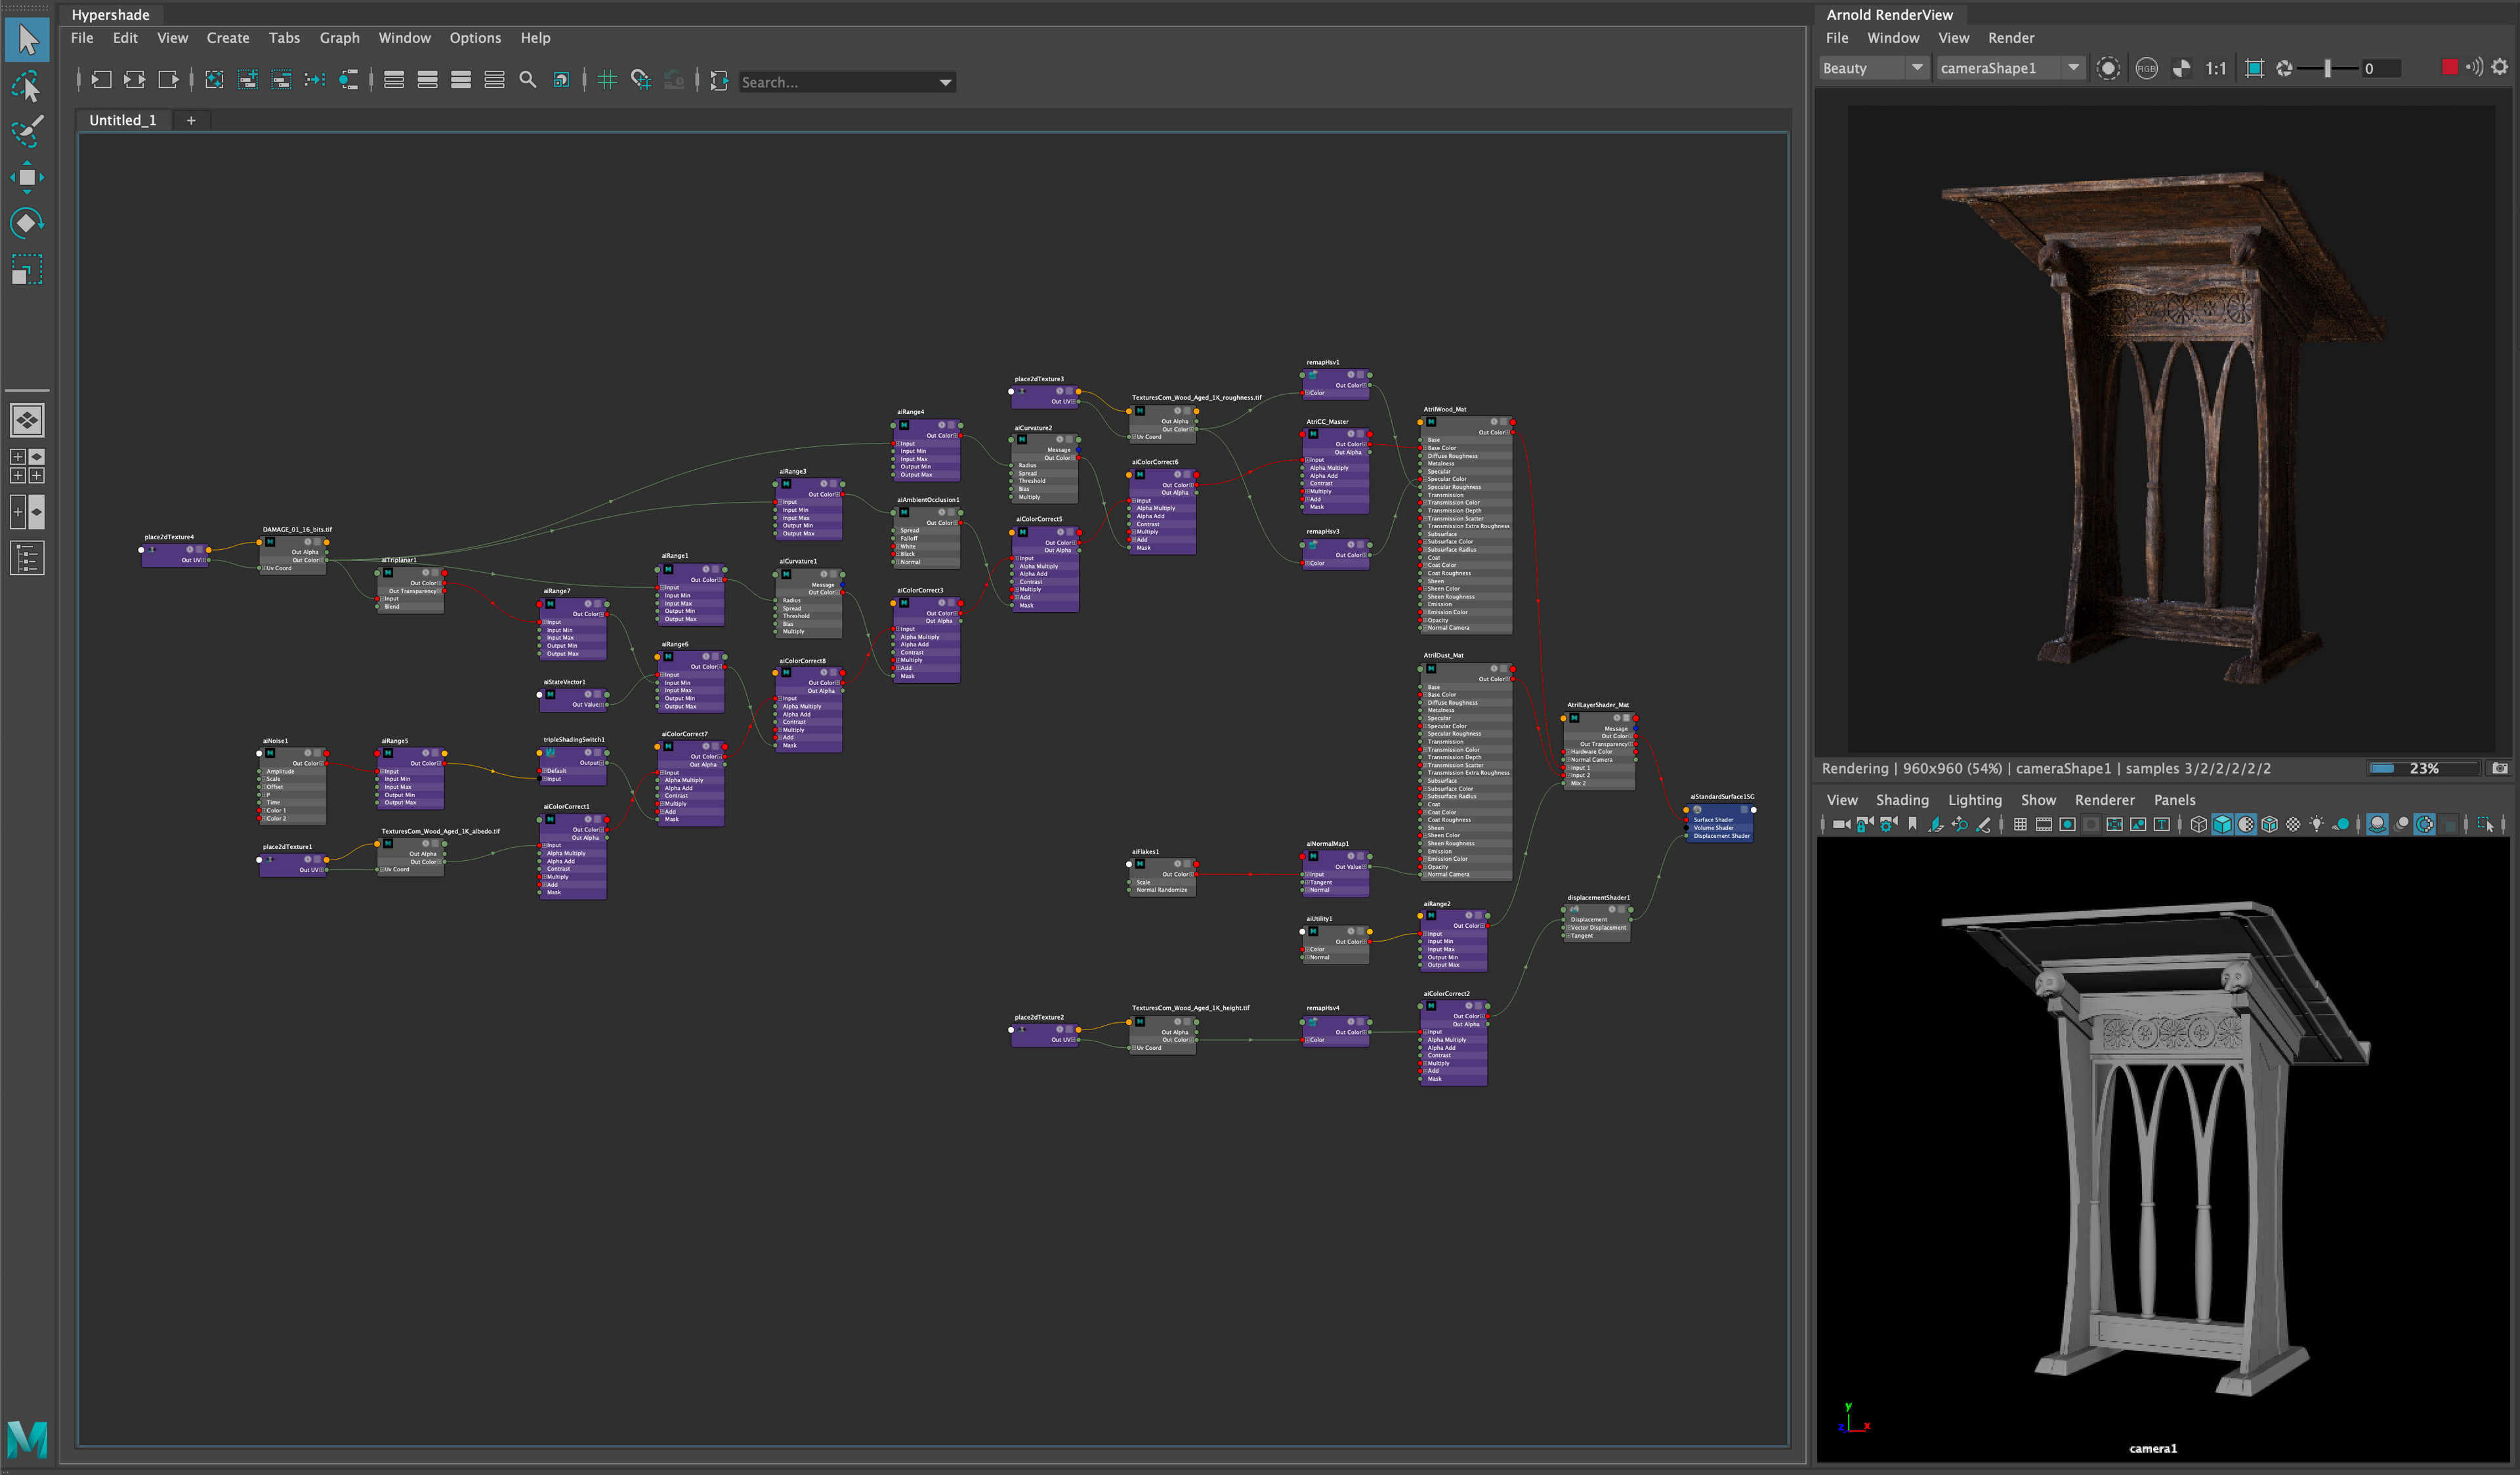Select the Lasso tool in the left toolbox
2520x1475 pixels.
[27, 87]
